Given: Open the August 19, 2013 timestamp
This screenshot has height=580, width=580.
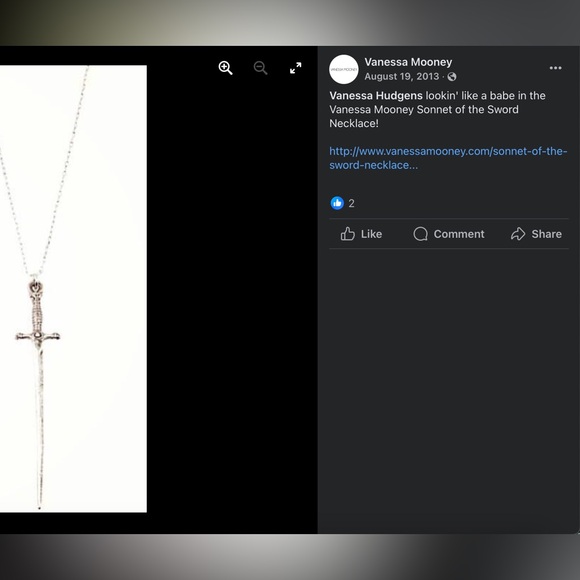Looking at the screenshot, I should pyautogui.click(x=402, y=77).
